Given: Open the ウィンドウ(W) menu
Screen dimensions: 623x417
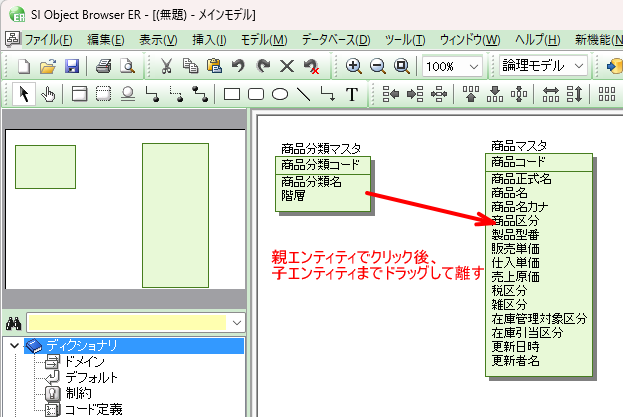Looking at the screenshot, I should pyautogui.click(x=470, y=40).
